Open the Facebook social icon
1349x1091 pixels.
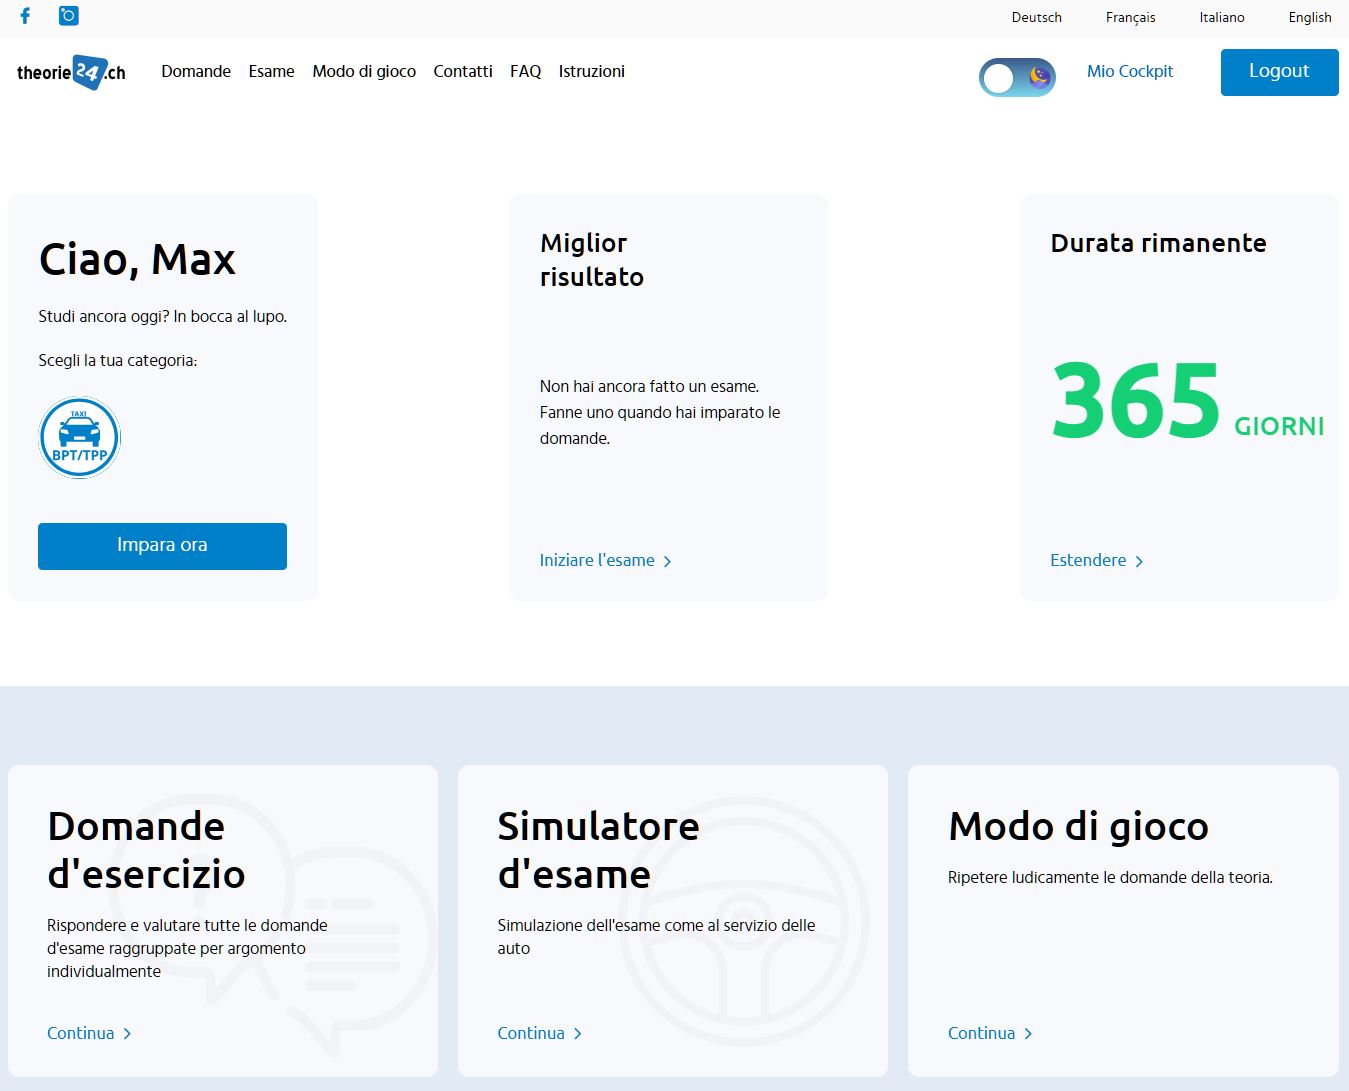coord(25,16)
